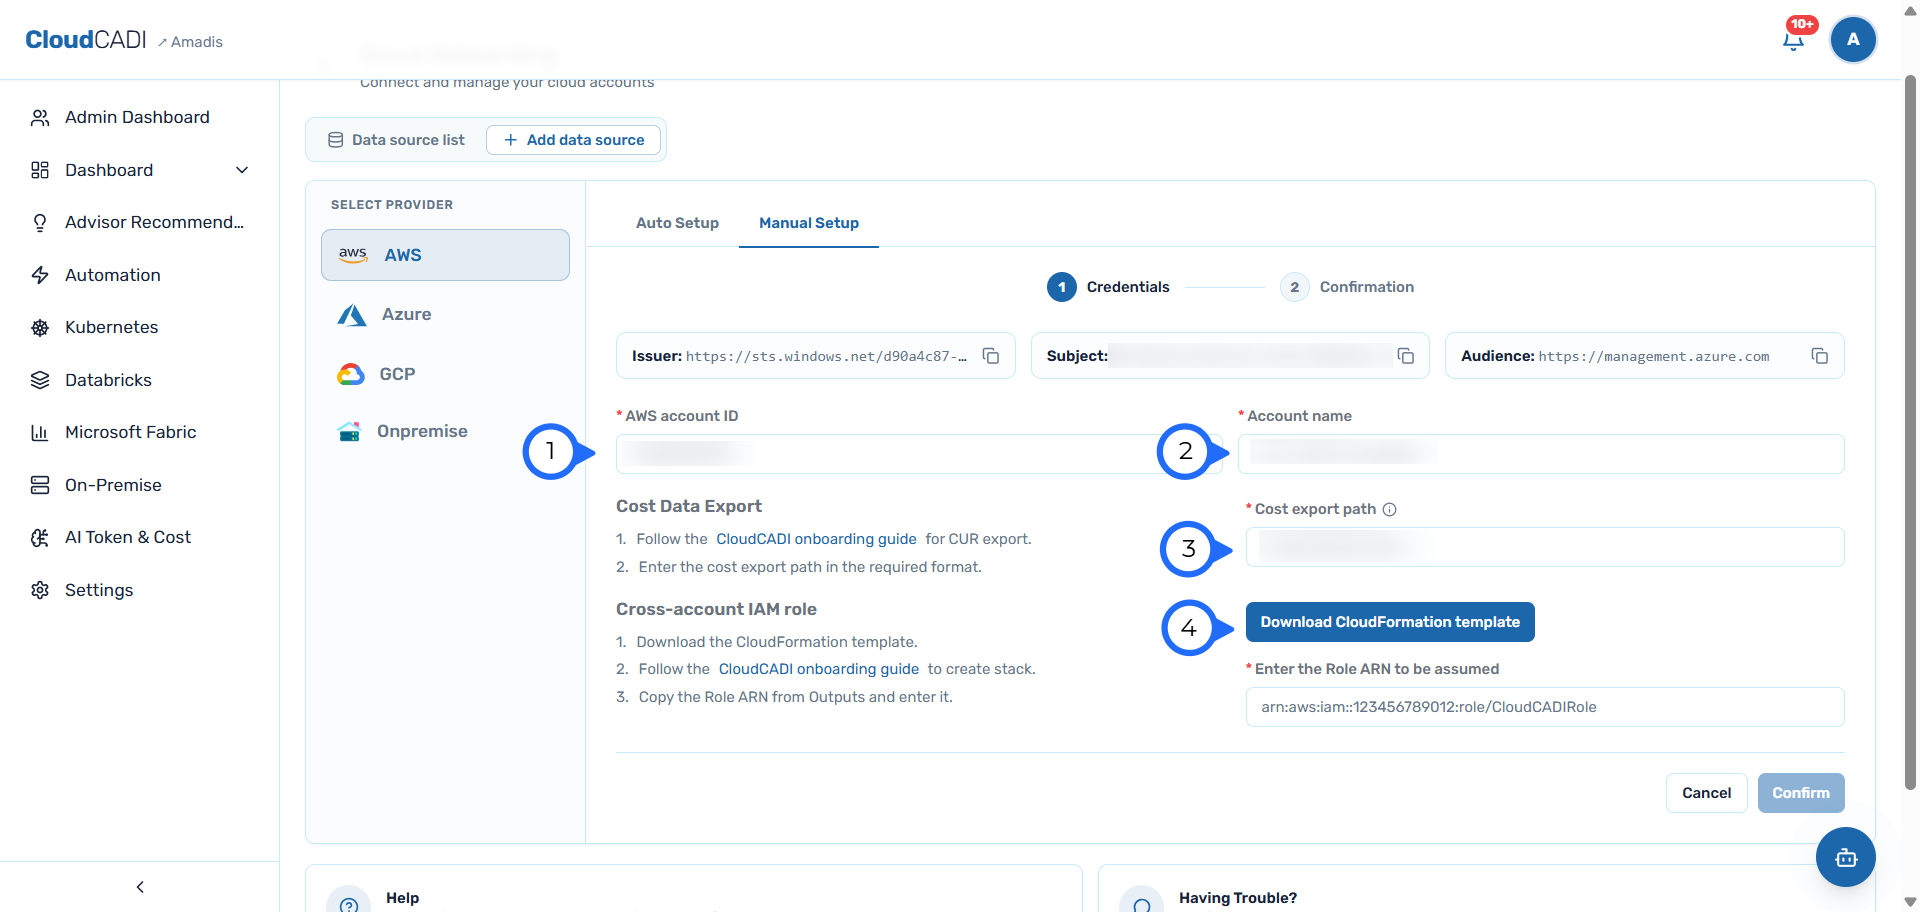Click the Confirmation step indicator
The image size is (1920, 912).
[x=1347, y=287]
